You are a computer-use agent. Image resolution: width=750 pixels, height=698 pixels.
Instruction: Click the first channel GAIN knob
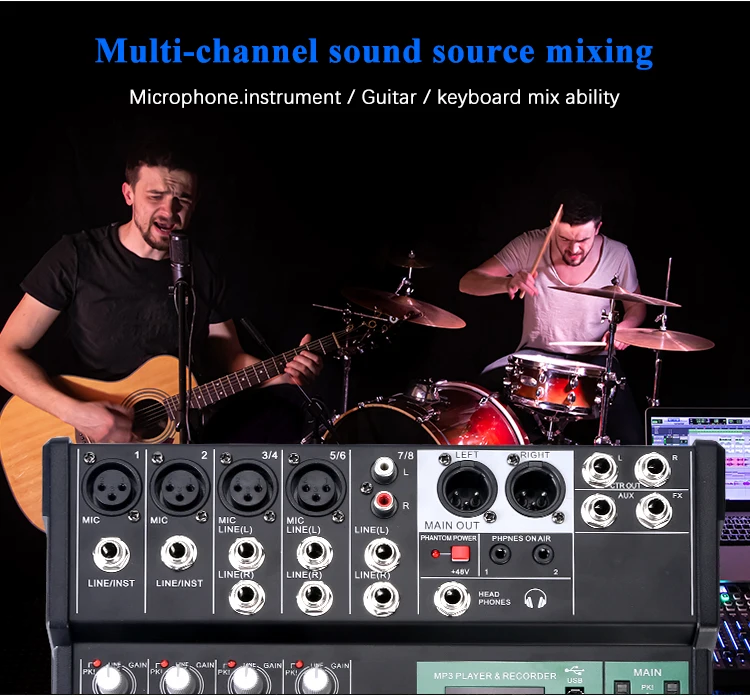[110, 681]
